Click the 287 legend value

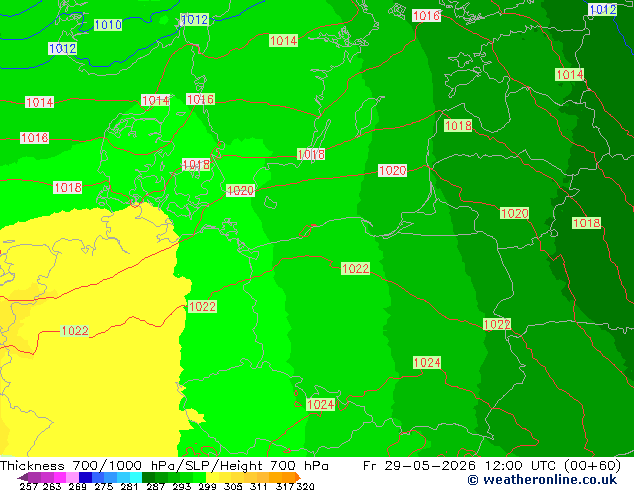(x=155, y=486)
